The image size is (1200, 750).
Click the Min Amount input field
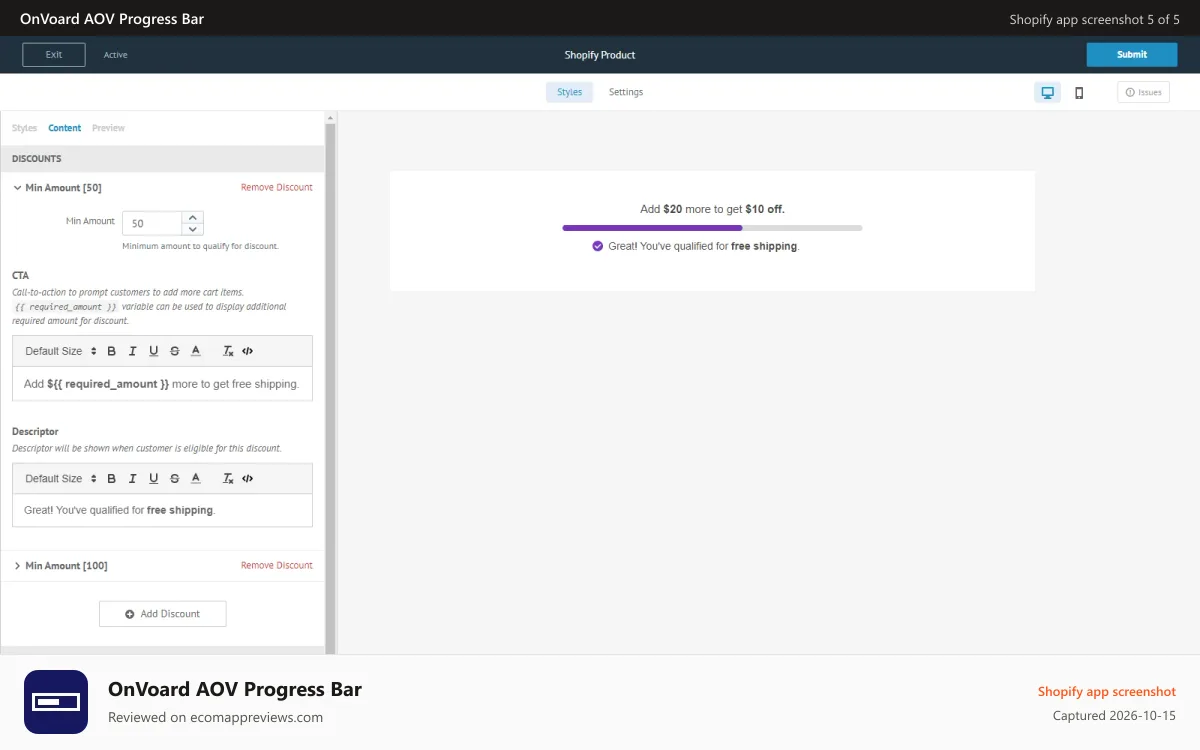coord(152,223)
